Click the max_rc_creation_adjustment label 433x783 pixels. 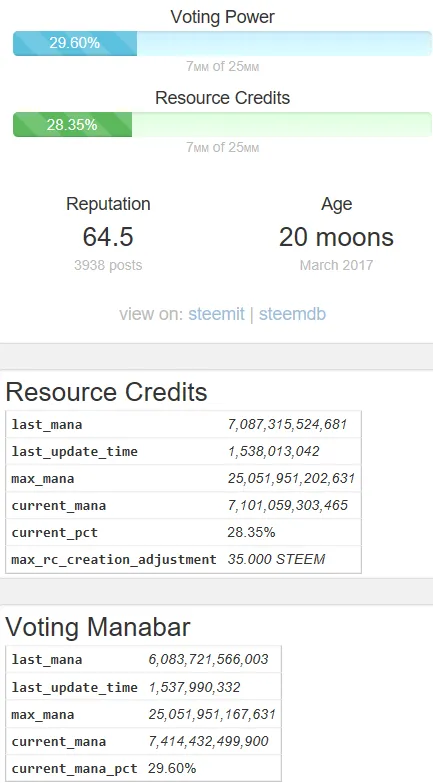(114, 560)
